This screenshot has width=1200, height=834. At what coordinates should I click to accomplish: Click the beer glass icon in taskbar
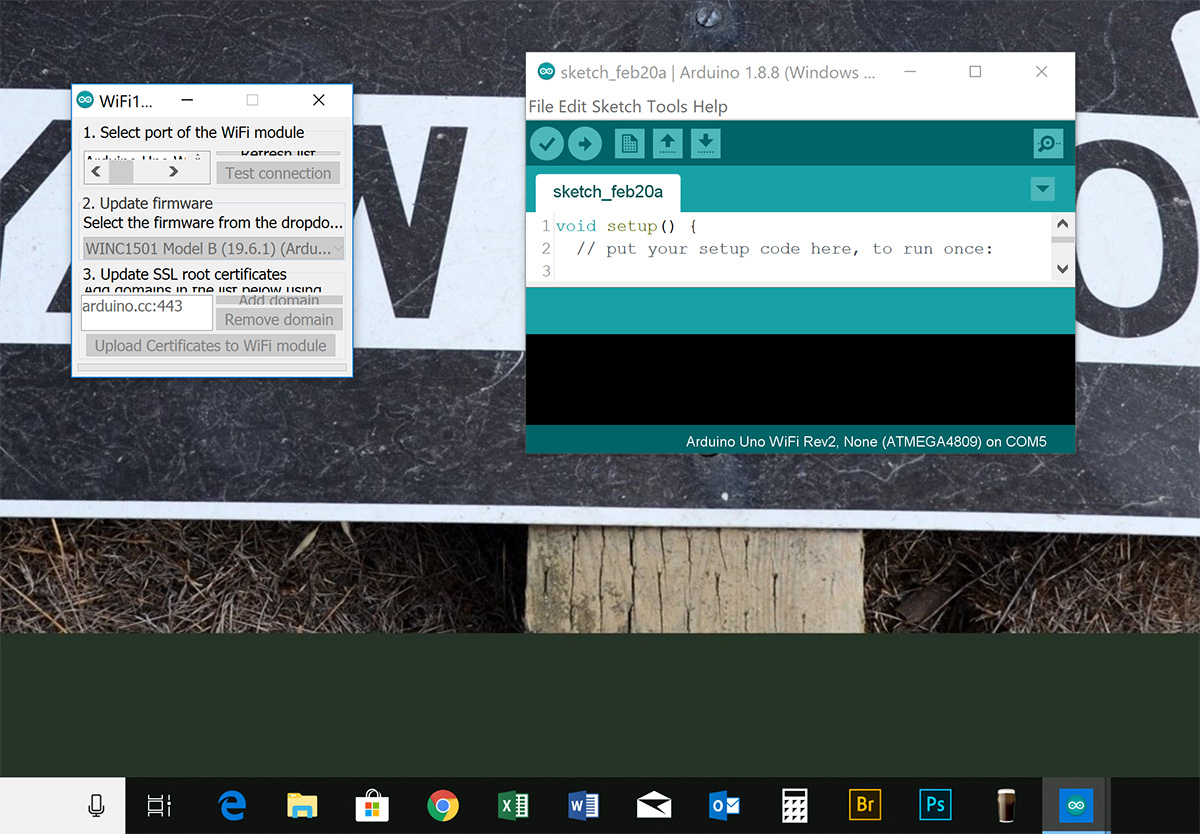[x=1006, y=805]
